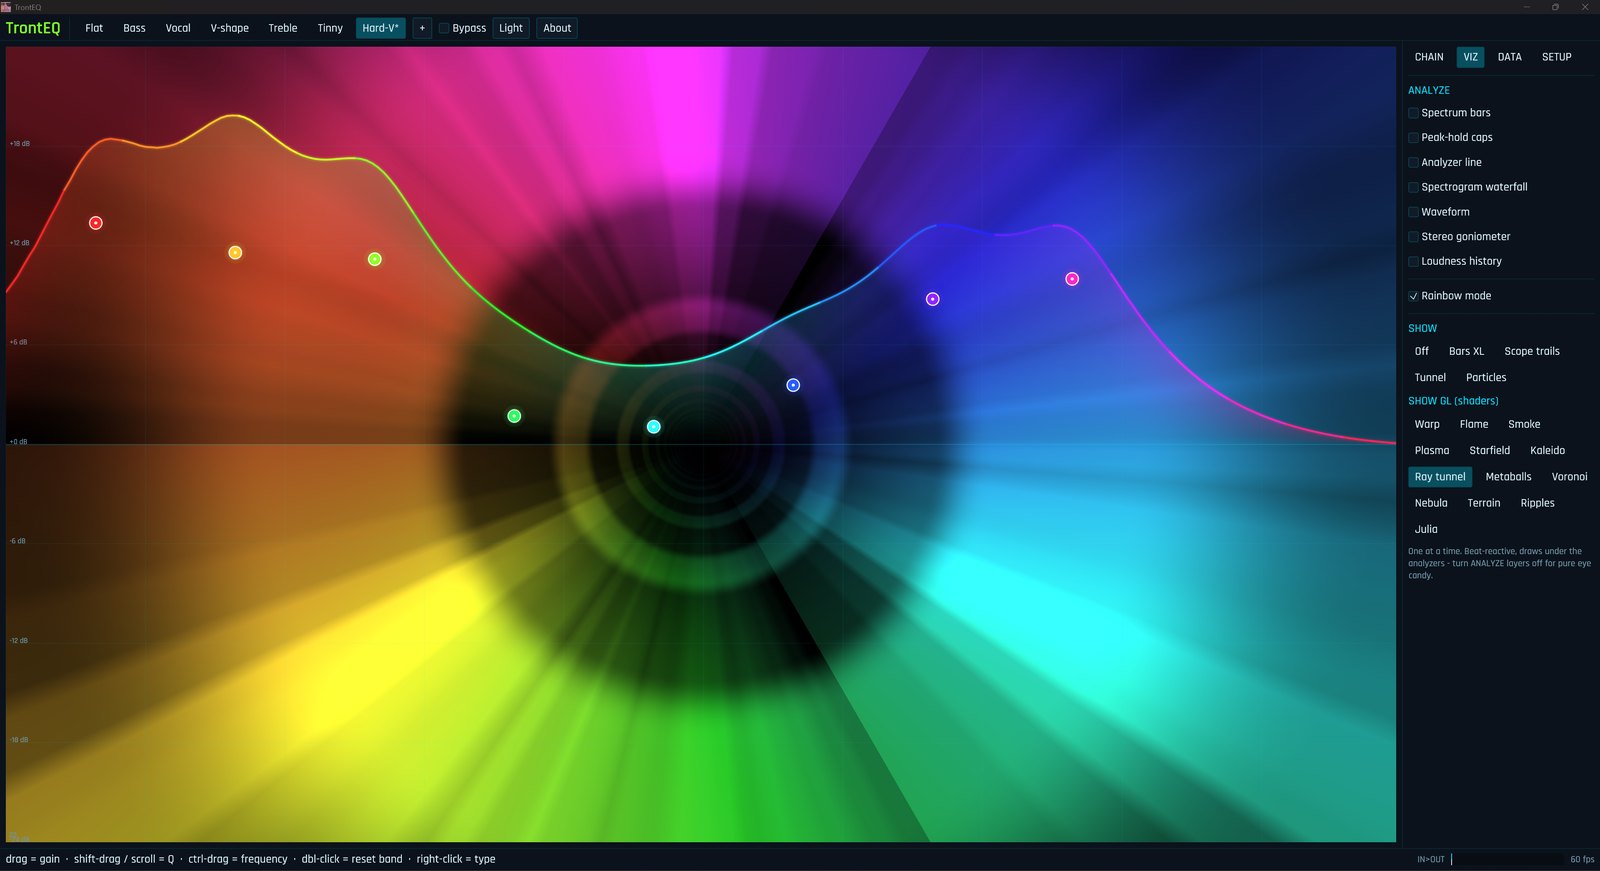The image size is (1600, 871).
Task: Select Nebula shader
Action: (1431, 503)
